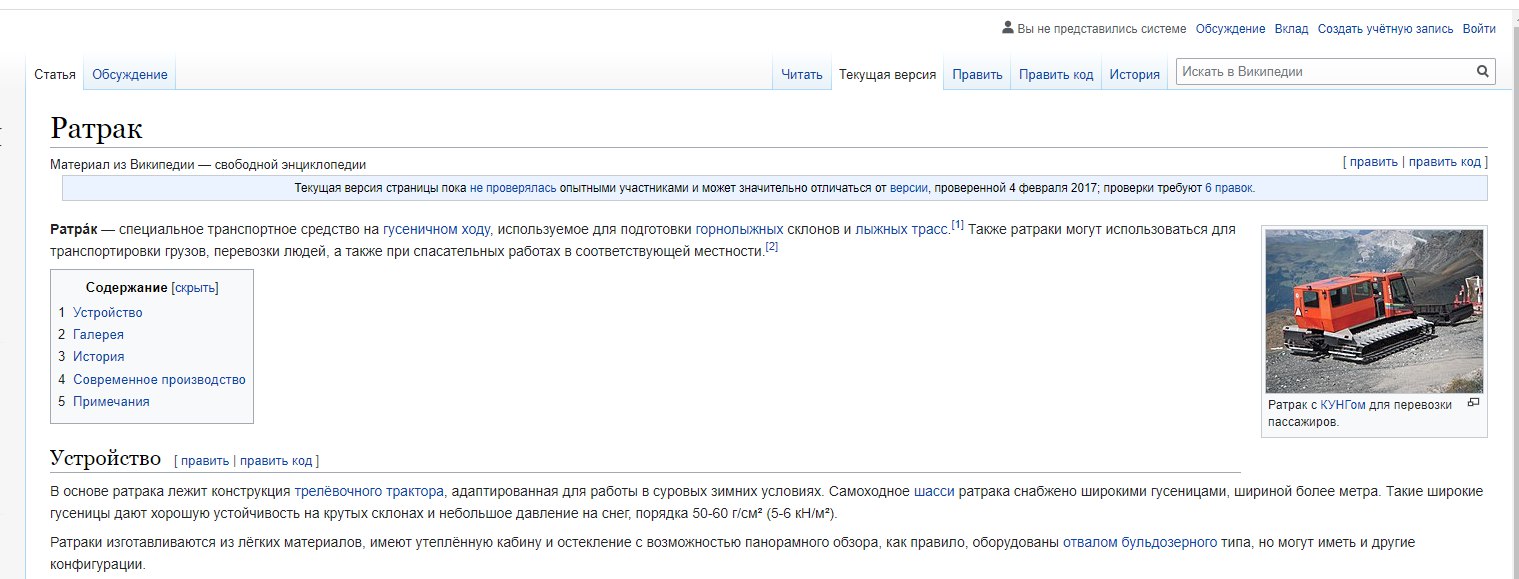Jump to Устройство in contents

coord(108,313)
